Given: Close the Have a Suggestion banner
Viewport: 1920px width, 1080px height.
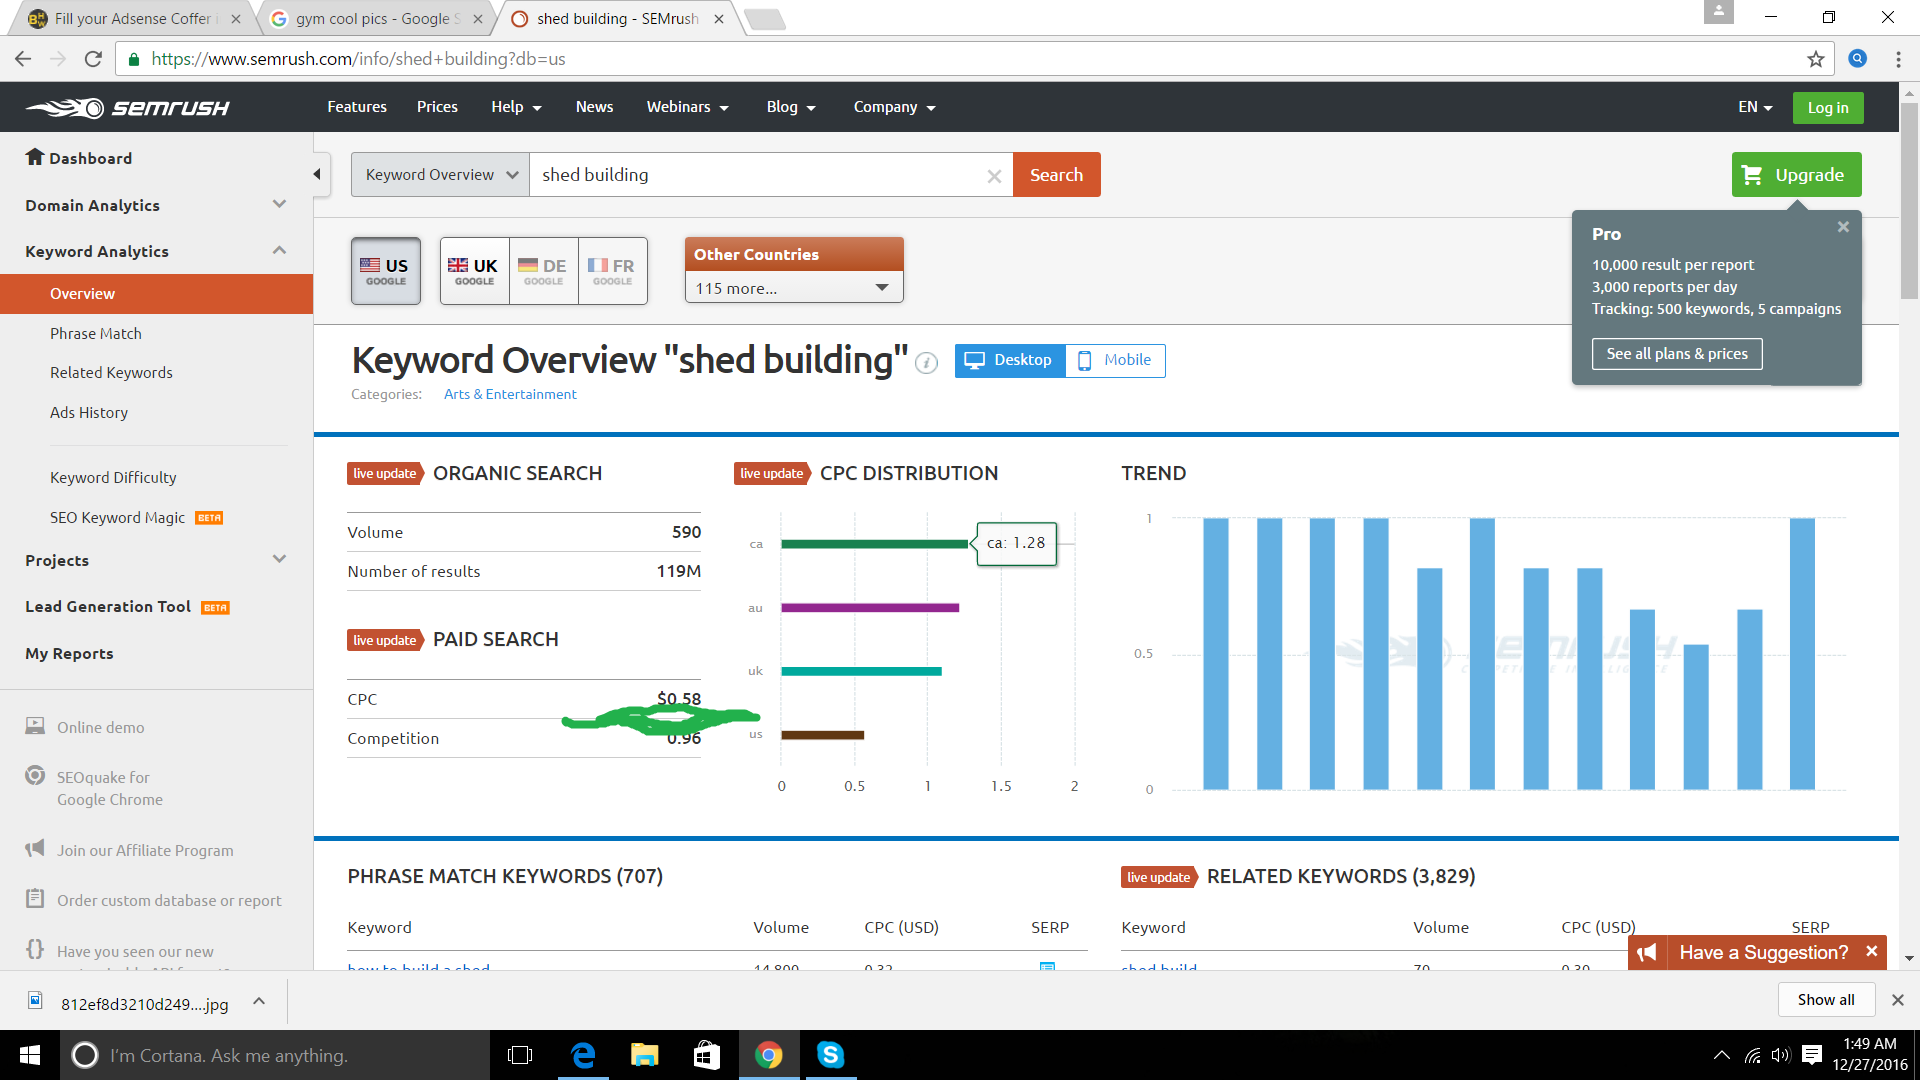Looking at the screenshot, I should coord(1872,952).
